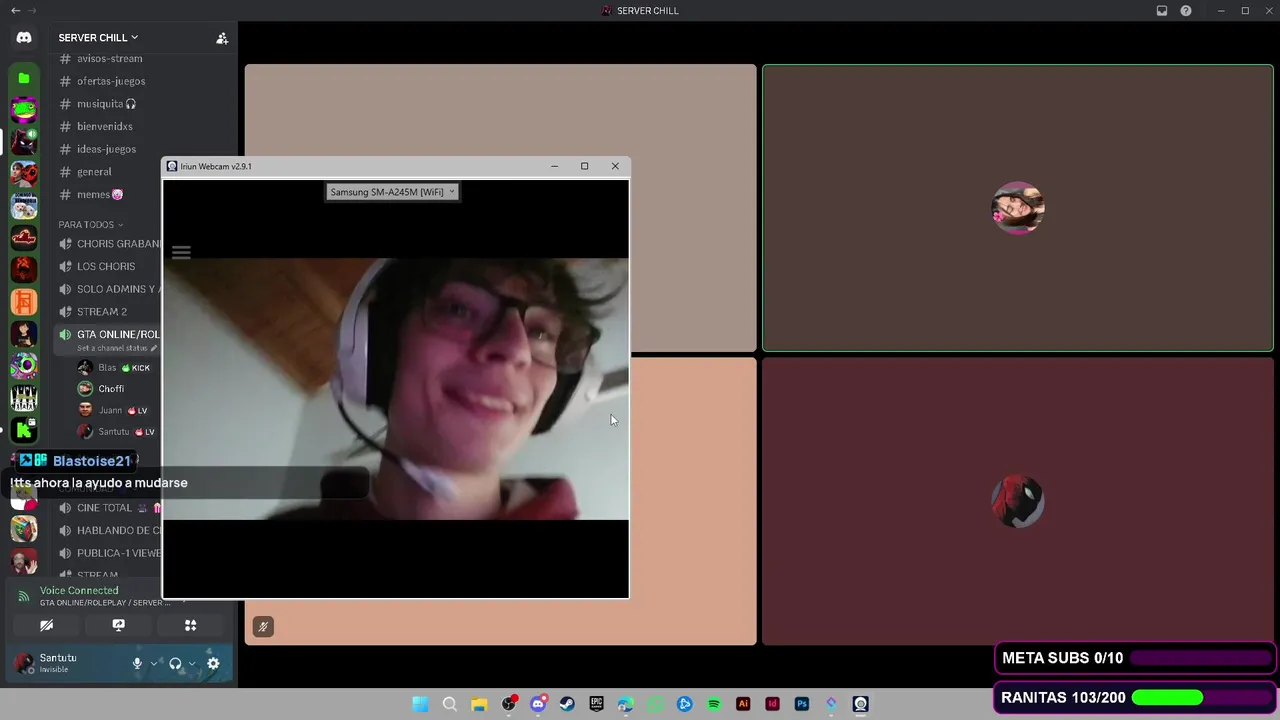Viewport: 1280px width, 720px height.
Task: Open microphone input options arrow
Action: (x=153, y=663)
